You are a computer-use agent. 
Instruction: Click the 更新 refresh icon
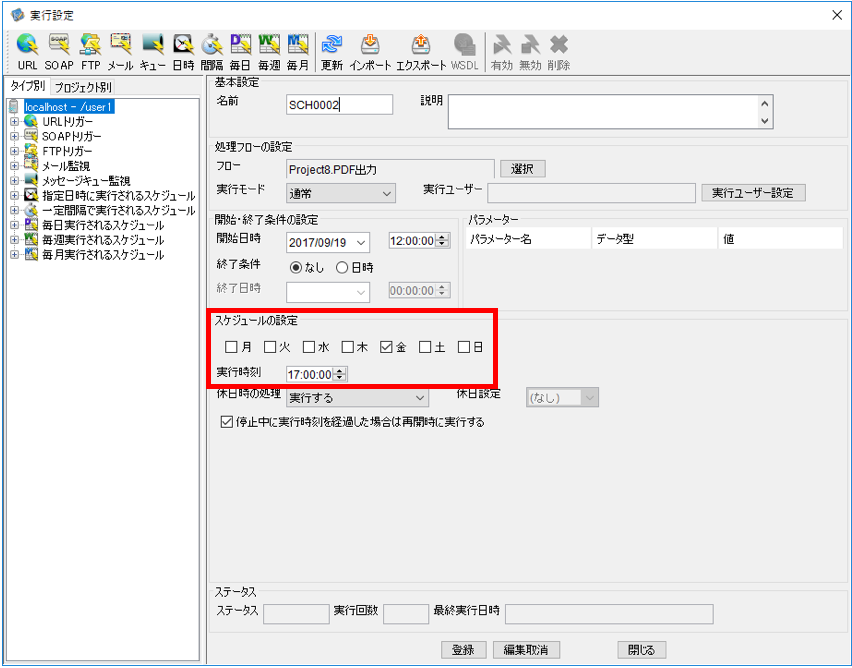(x=331, y=52)
